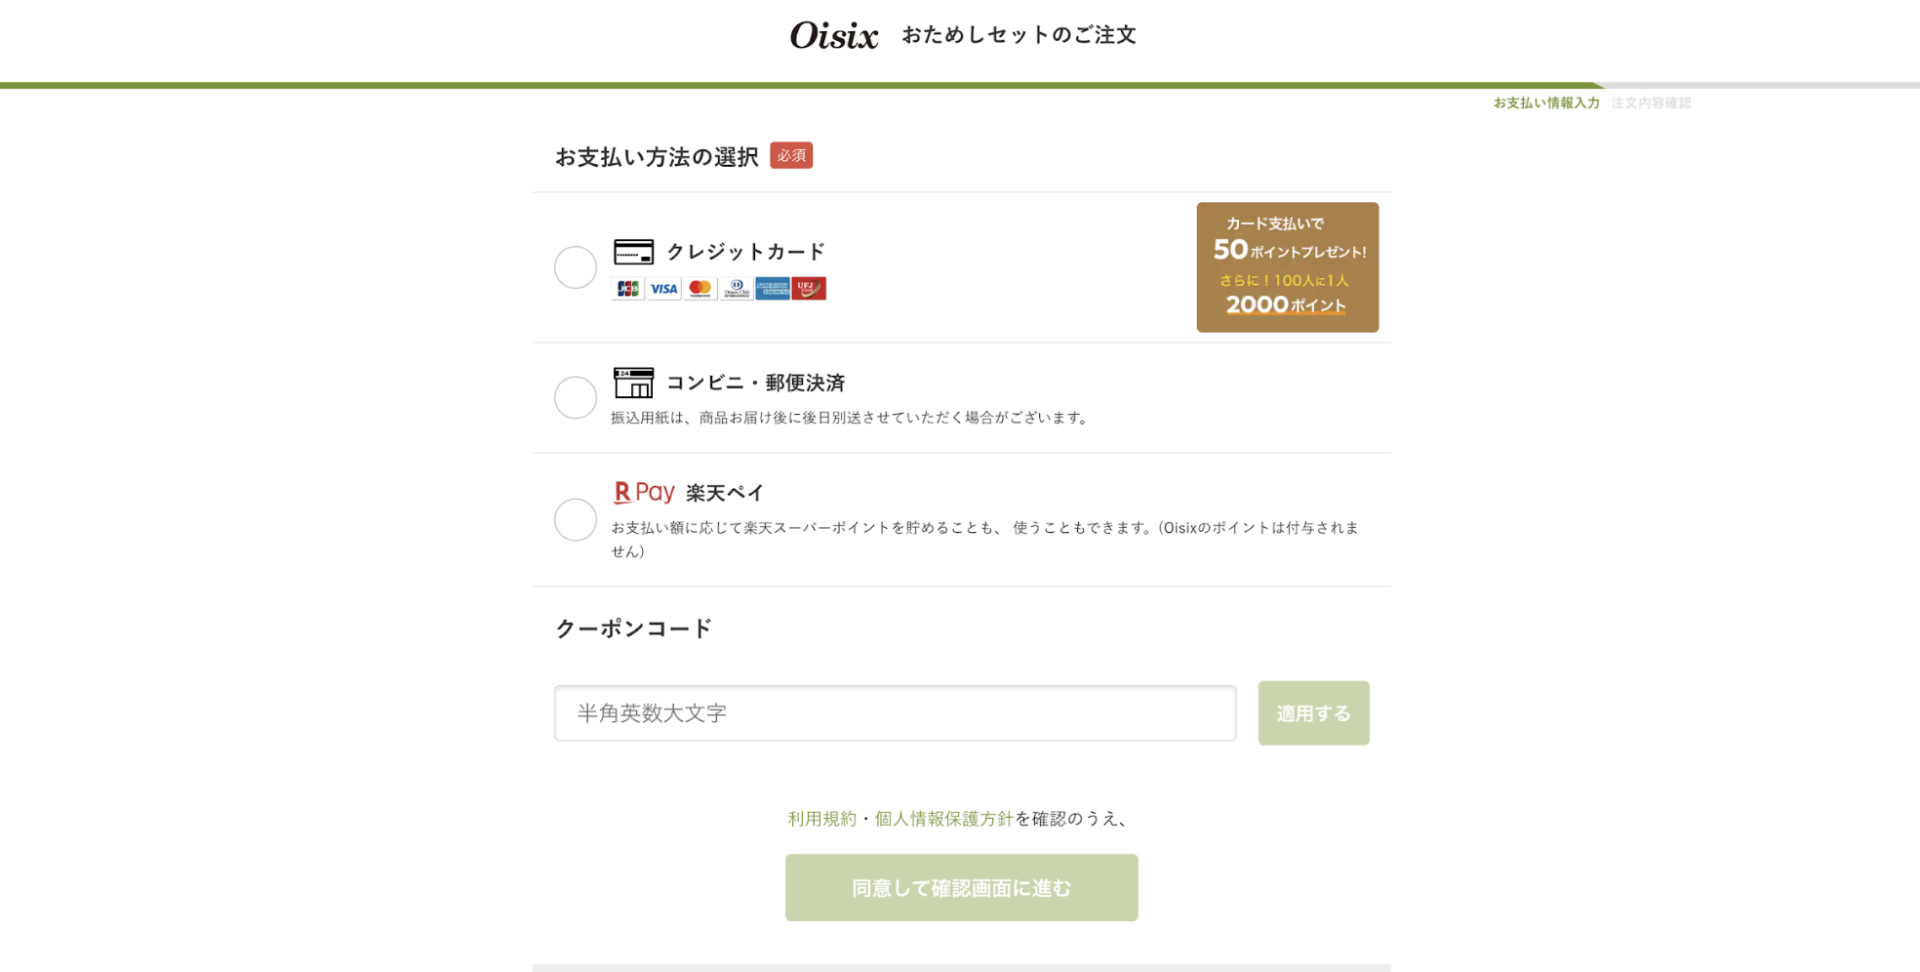1920x972 pixels.
Task: Click the 注文内容確認 progress step
Action: [1649, 102]
